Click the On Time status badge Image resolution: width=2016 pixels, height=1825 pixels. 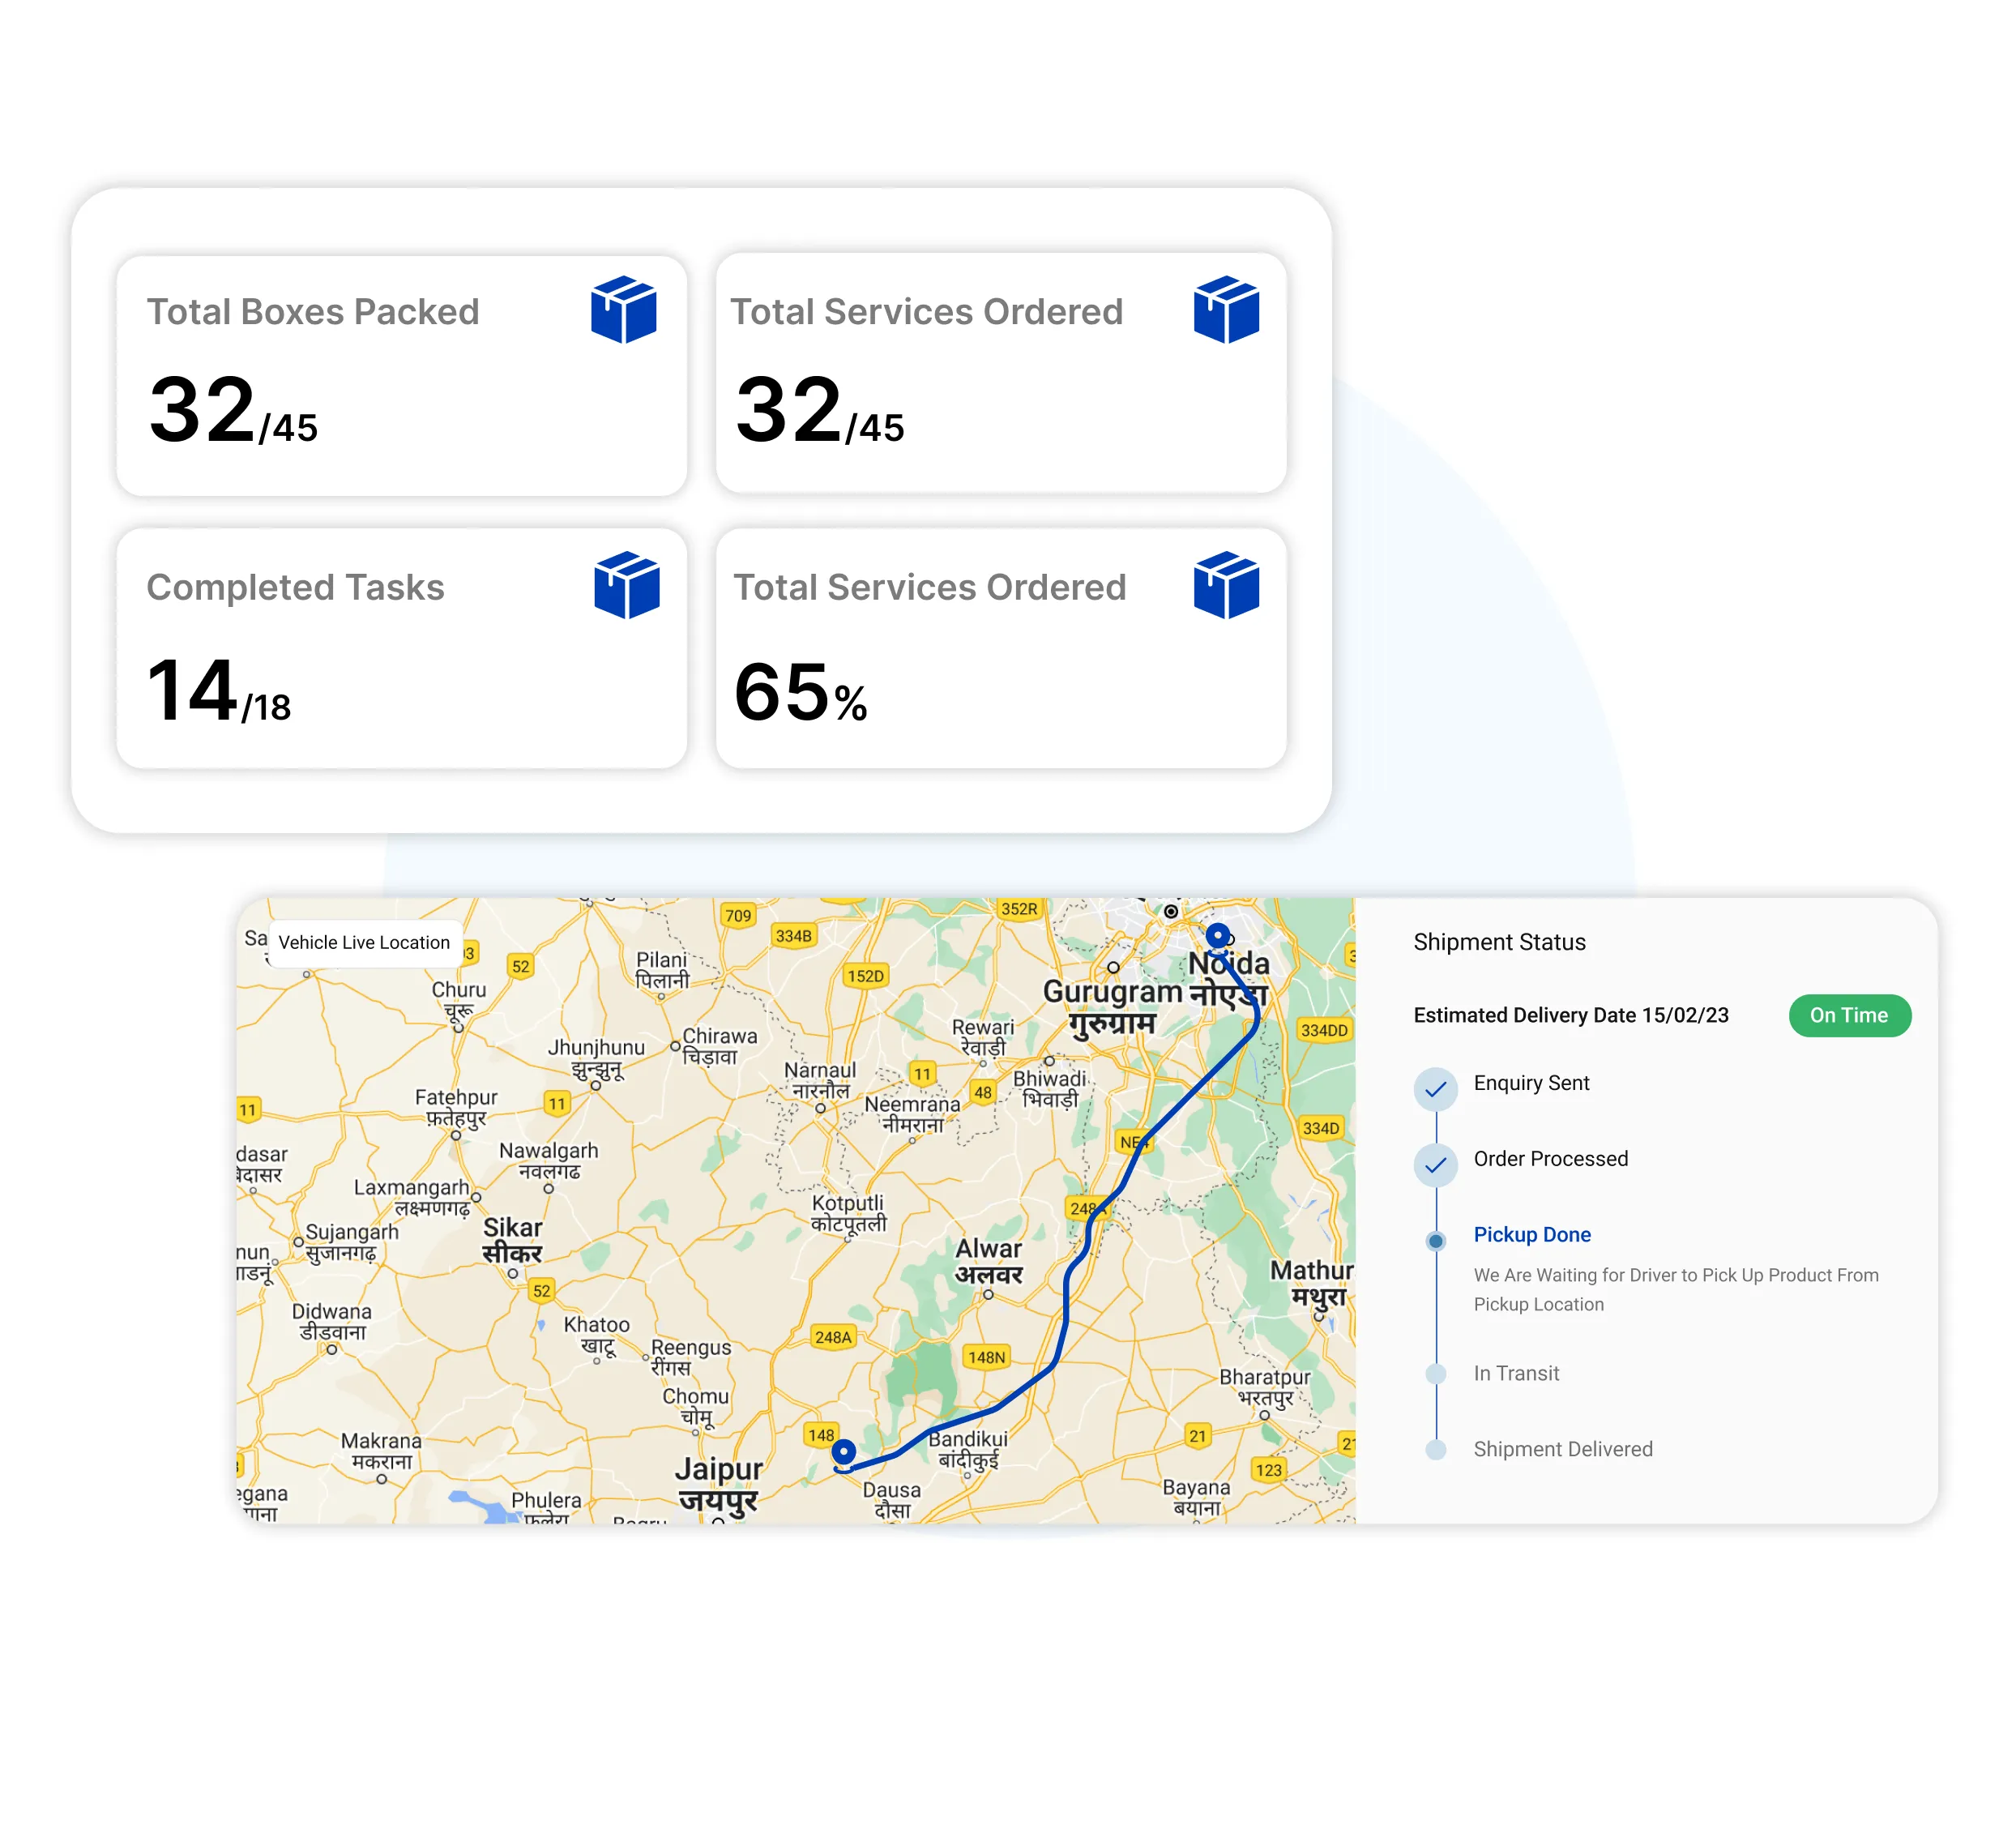click(1849, 1015)
